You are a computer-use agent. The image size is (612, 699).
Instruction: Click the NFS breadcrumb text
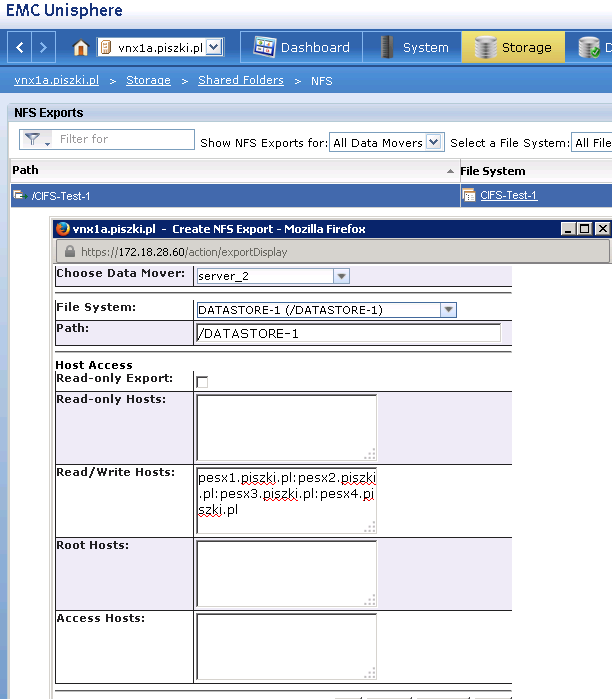321,81
